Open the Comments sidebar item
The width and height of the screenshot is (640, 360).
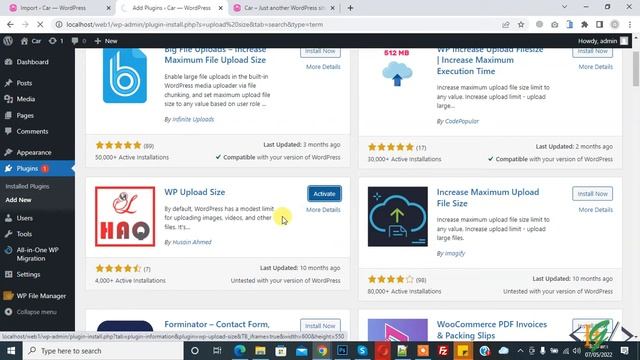32,131
